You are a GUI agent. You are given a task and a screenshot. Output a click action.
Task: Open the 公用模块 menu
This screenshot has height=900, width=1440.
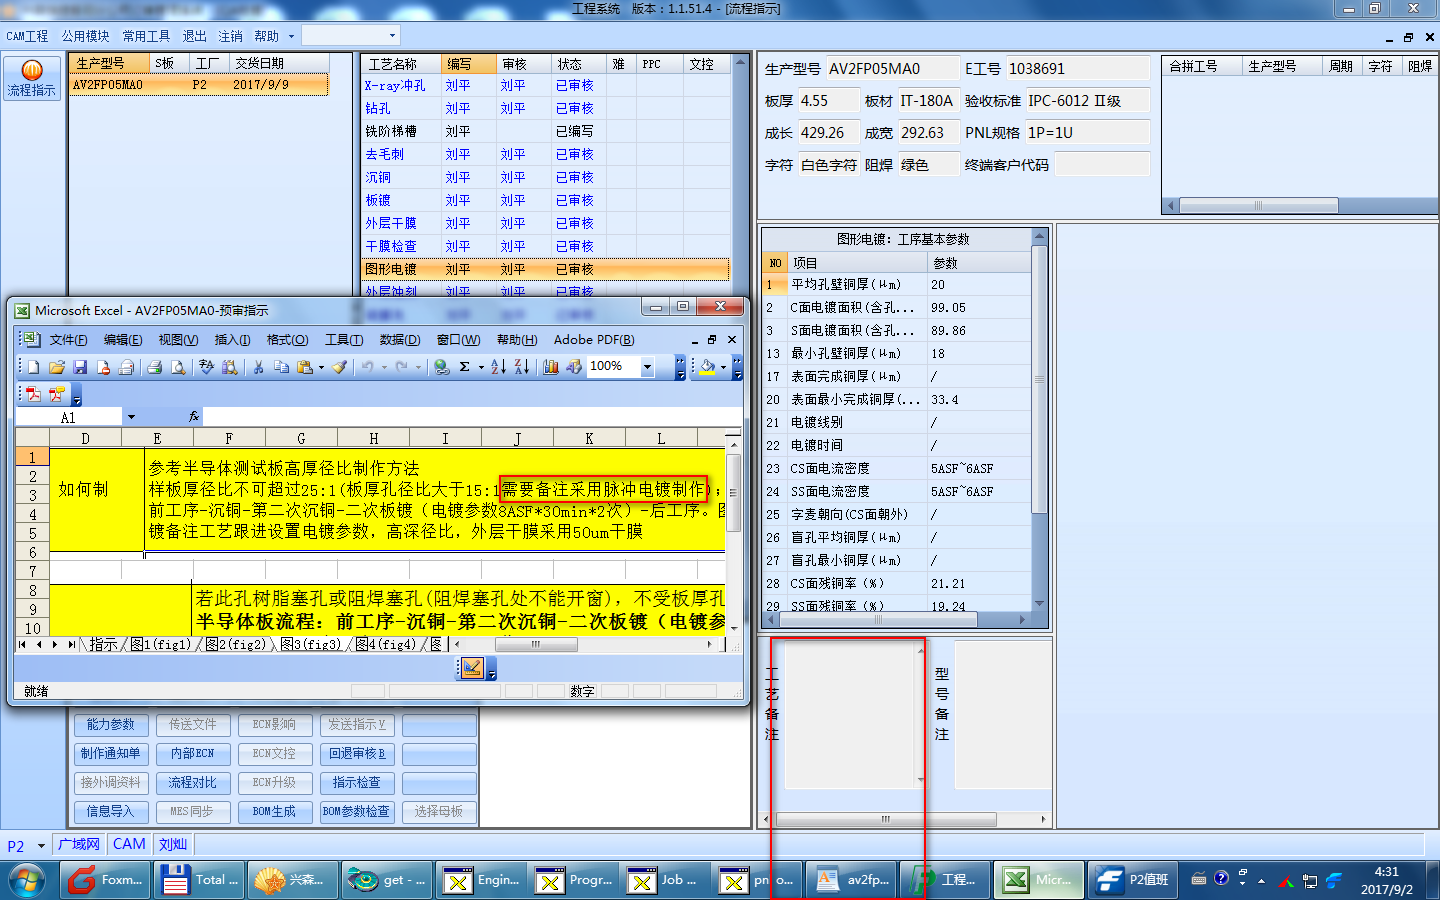click(86, 36)
